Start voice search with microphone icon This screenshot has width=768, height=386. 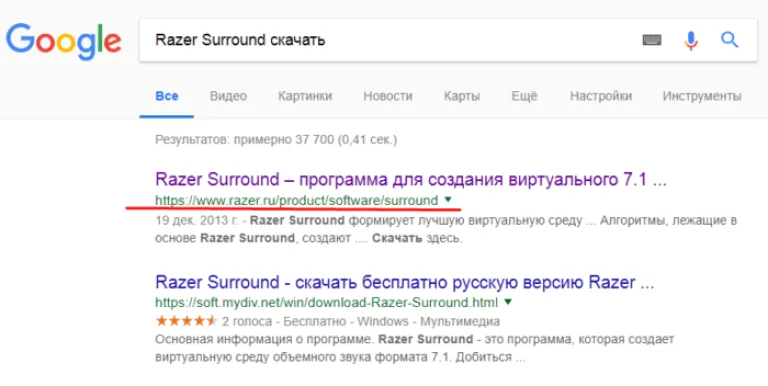point(691,40)
